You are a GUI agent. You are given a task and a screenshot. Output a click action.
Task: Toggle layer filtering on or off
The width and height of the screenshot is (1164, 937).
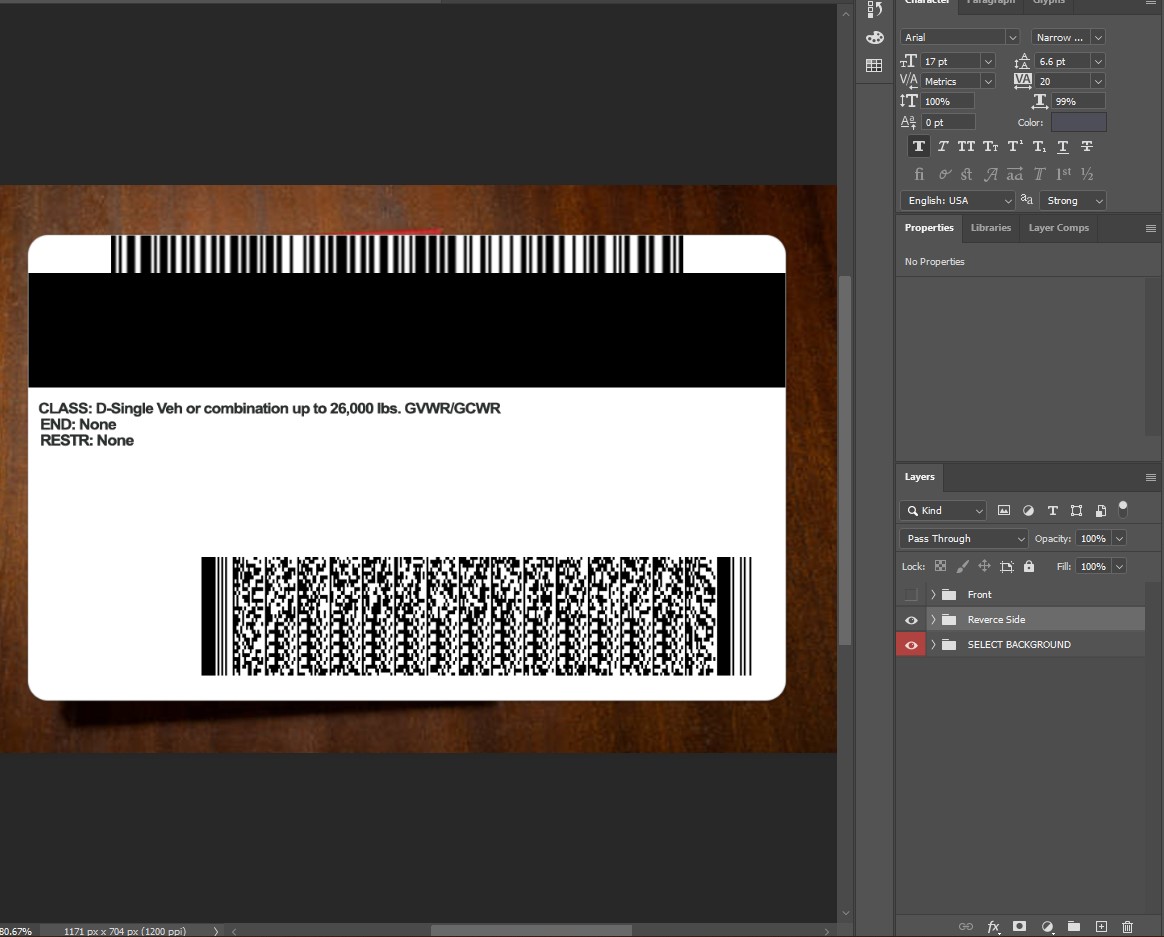(x=1123, y=509)
